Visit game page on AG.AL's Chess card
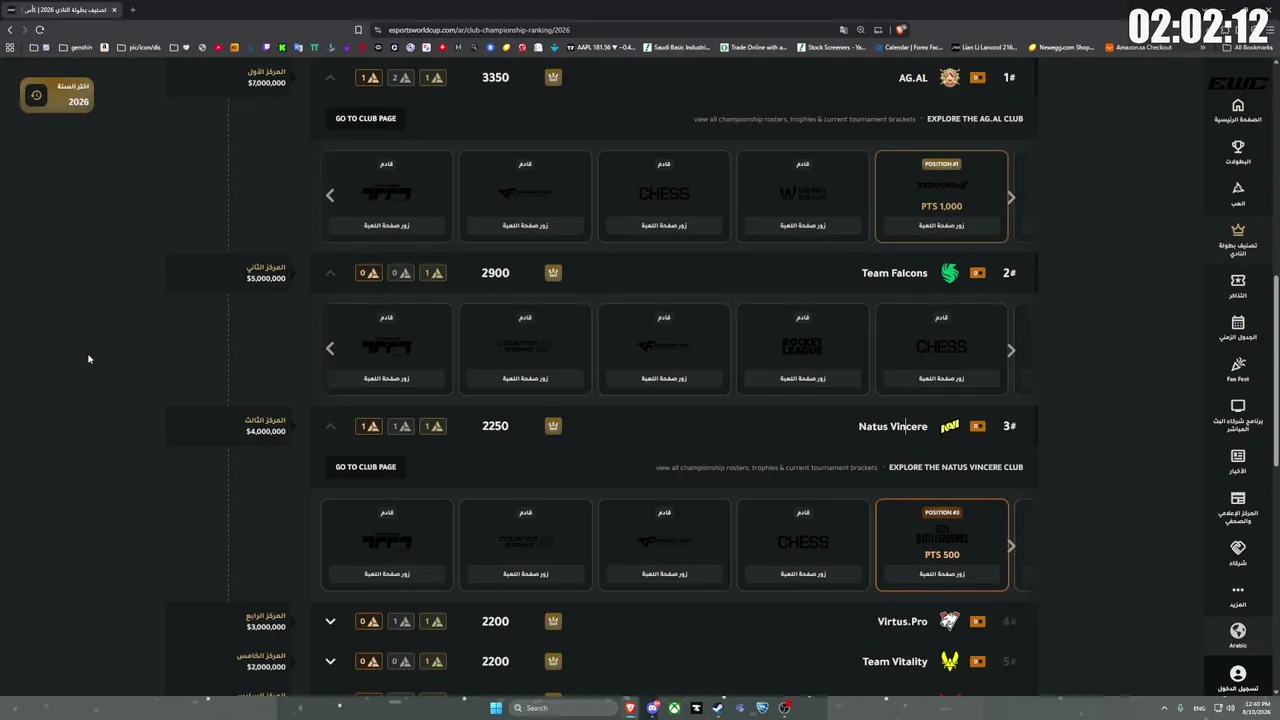1280x720 pixels. (664, 226)
